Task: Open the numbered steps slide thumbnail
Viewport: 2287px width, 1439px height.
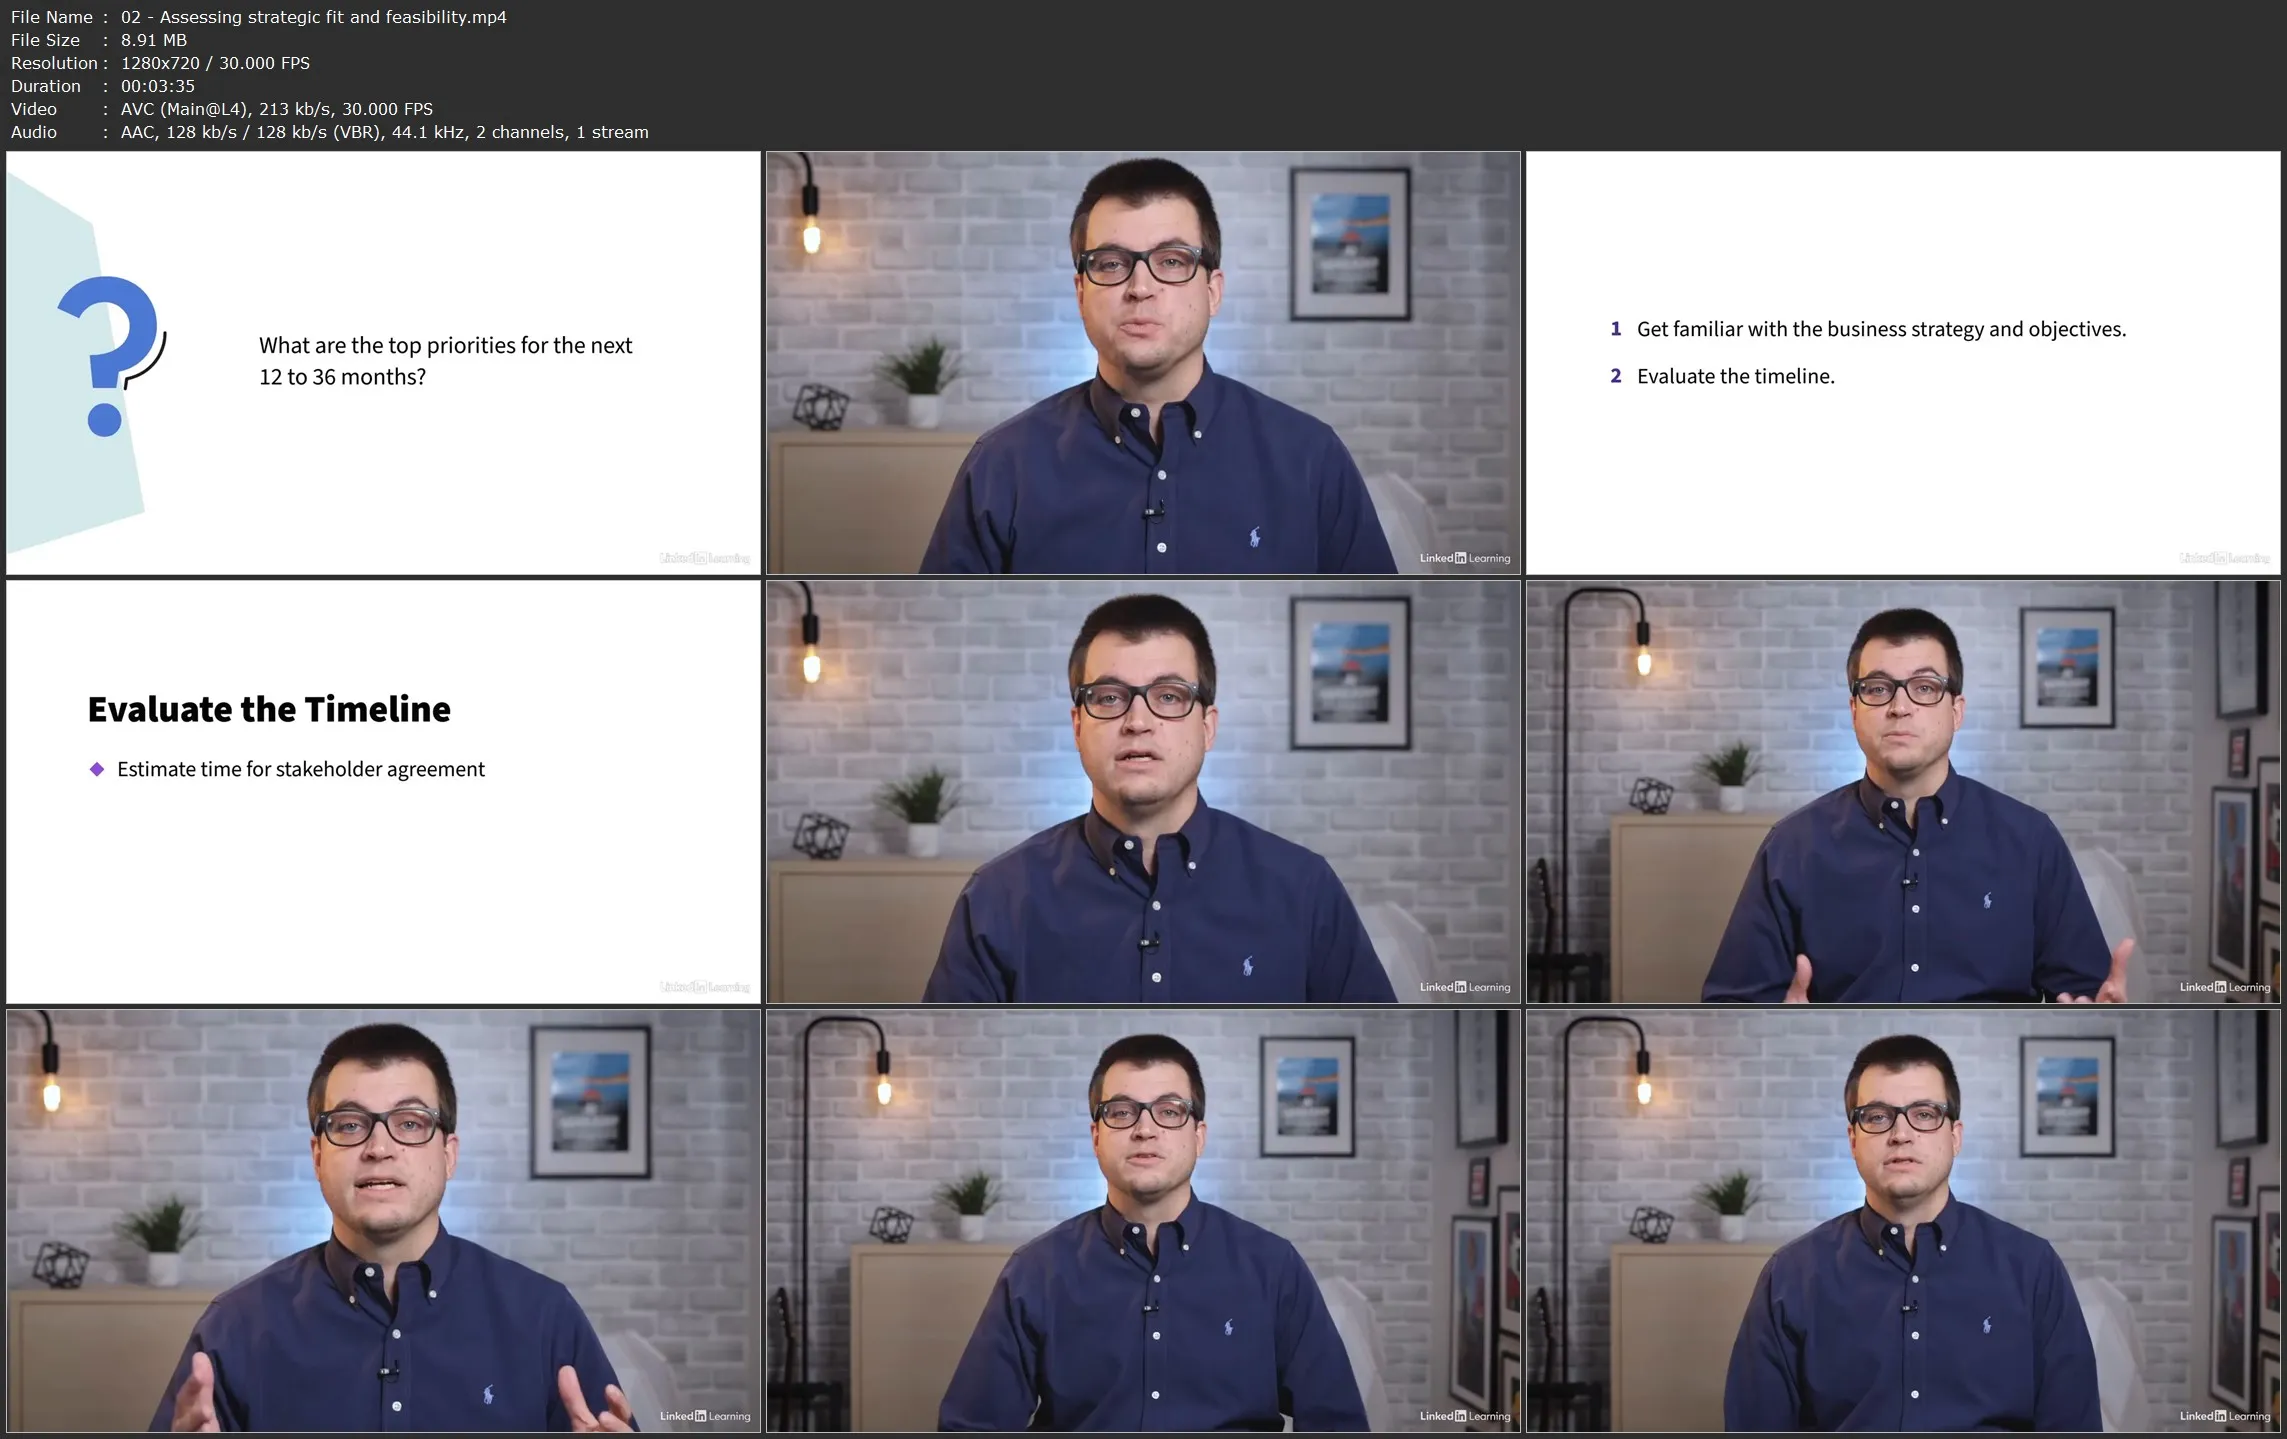Action: (x=1903, y=363)
